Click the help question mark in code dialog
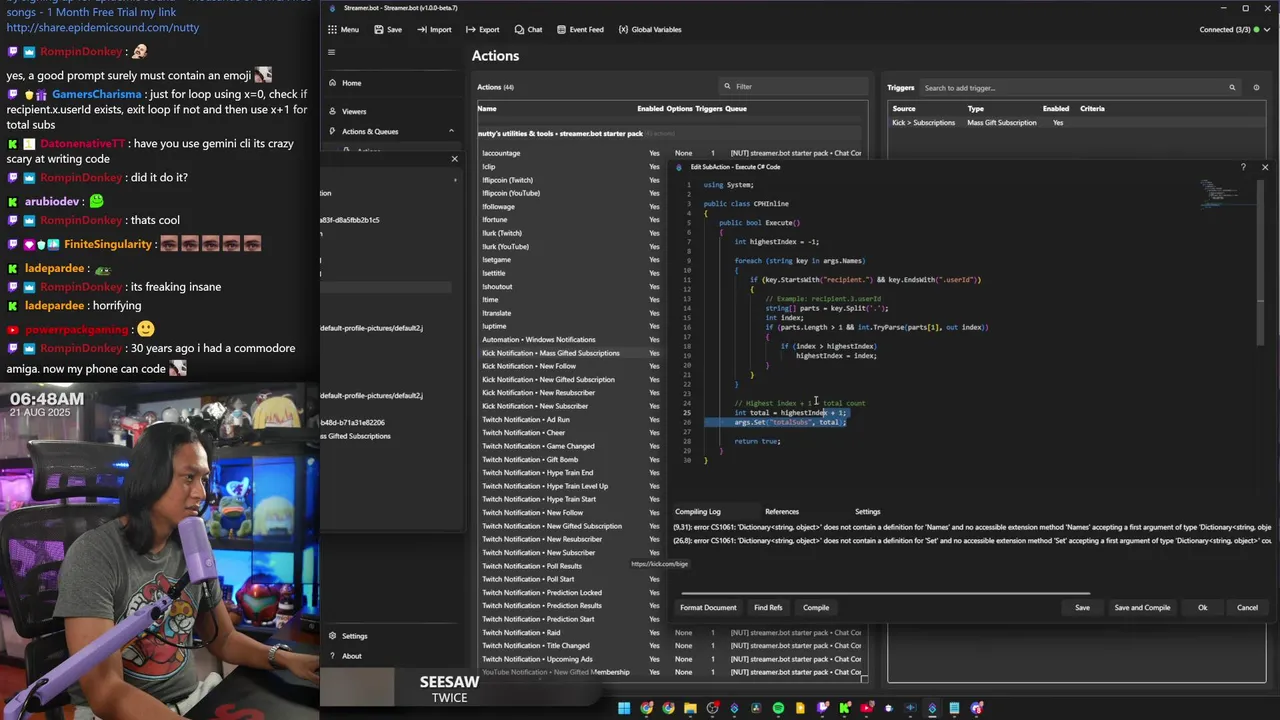 pos(1243,167)
